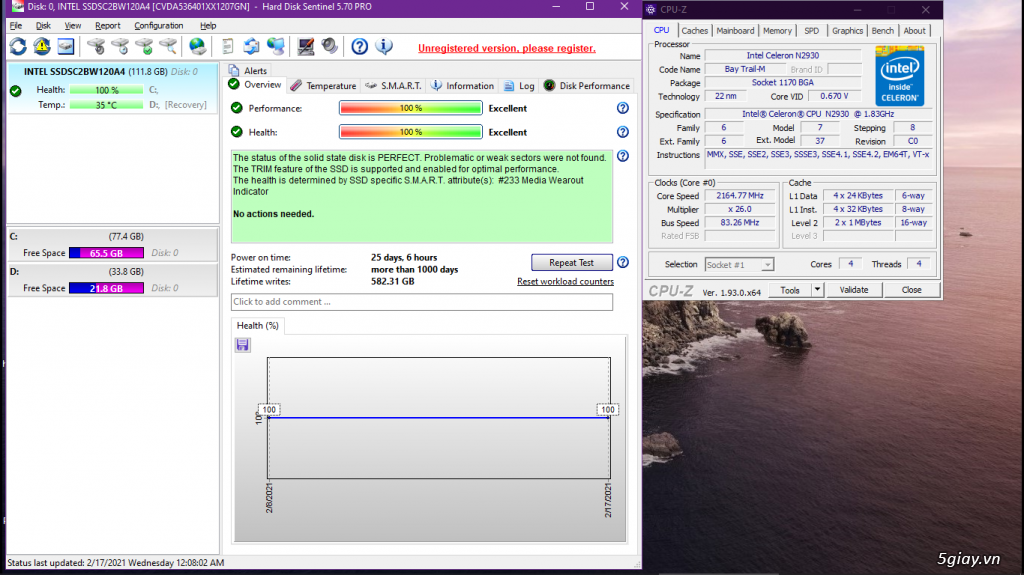The height and width of the screenshot is (575, 1024).
Task: Open the Help menu
Action: 208,25
